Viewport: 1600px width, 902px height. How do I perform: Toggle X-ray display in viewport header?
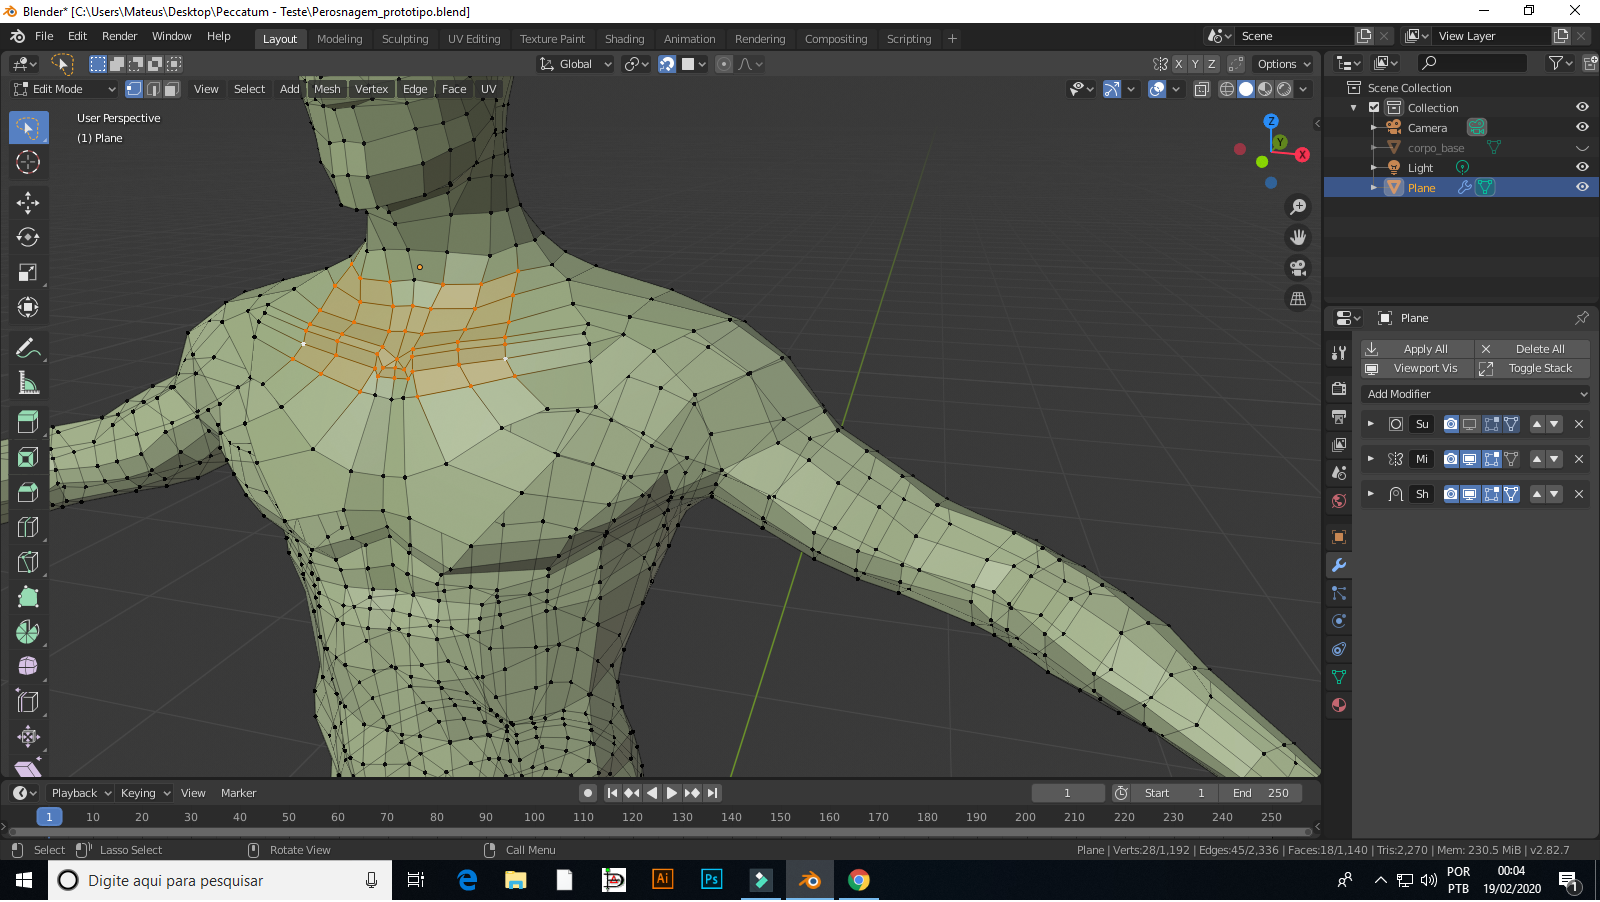1202,89
